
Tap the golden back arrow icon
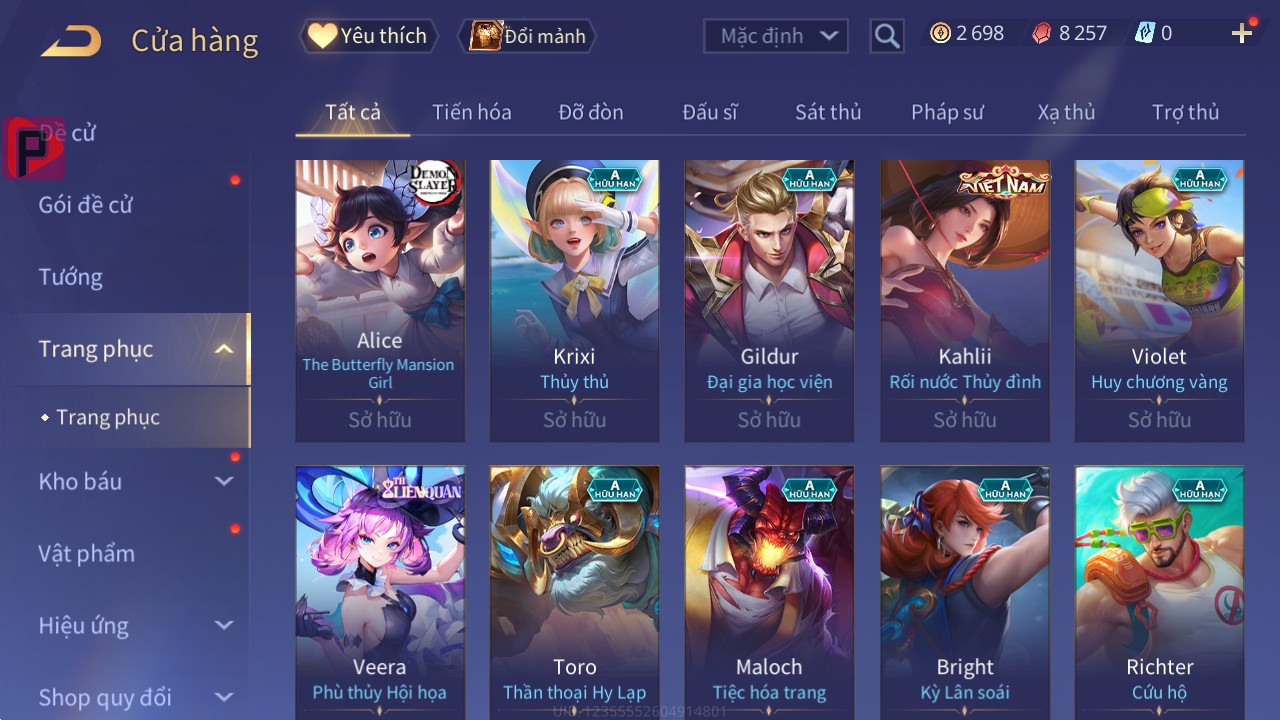(x=71, y=41)
